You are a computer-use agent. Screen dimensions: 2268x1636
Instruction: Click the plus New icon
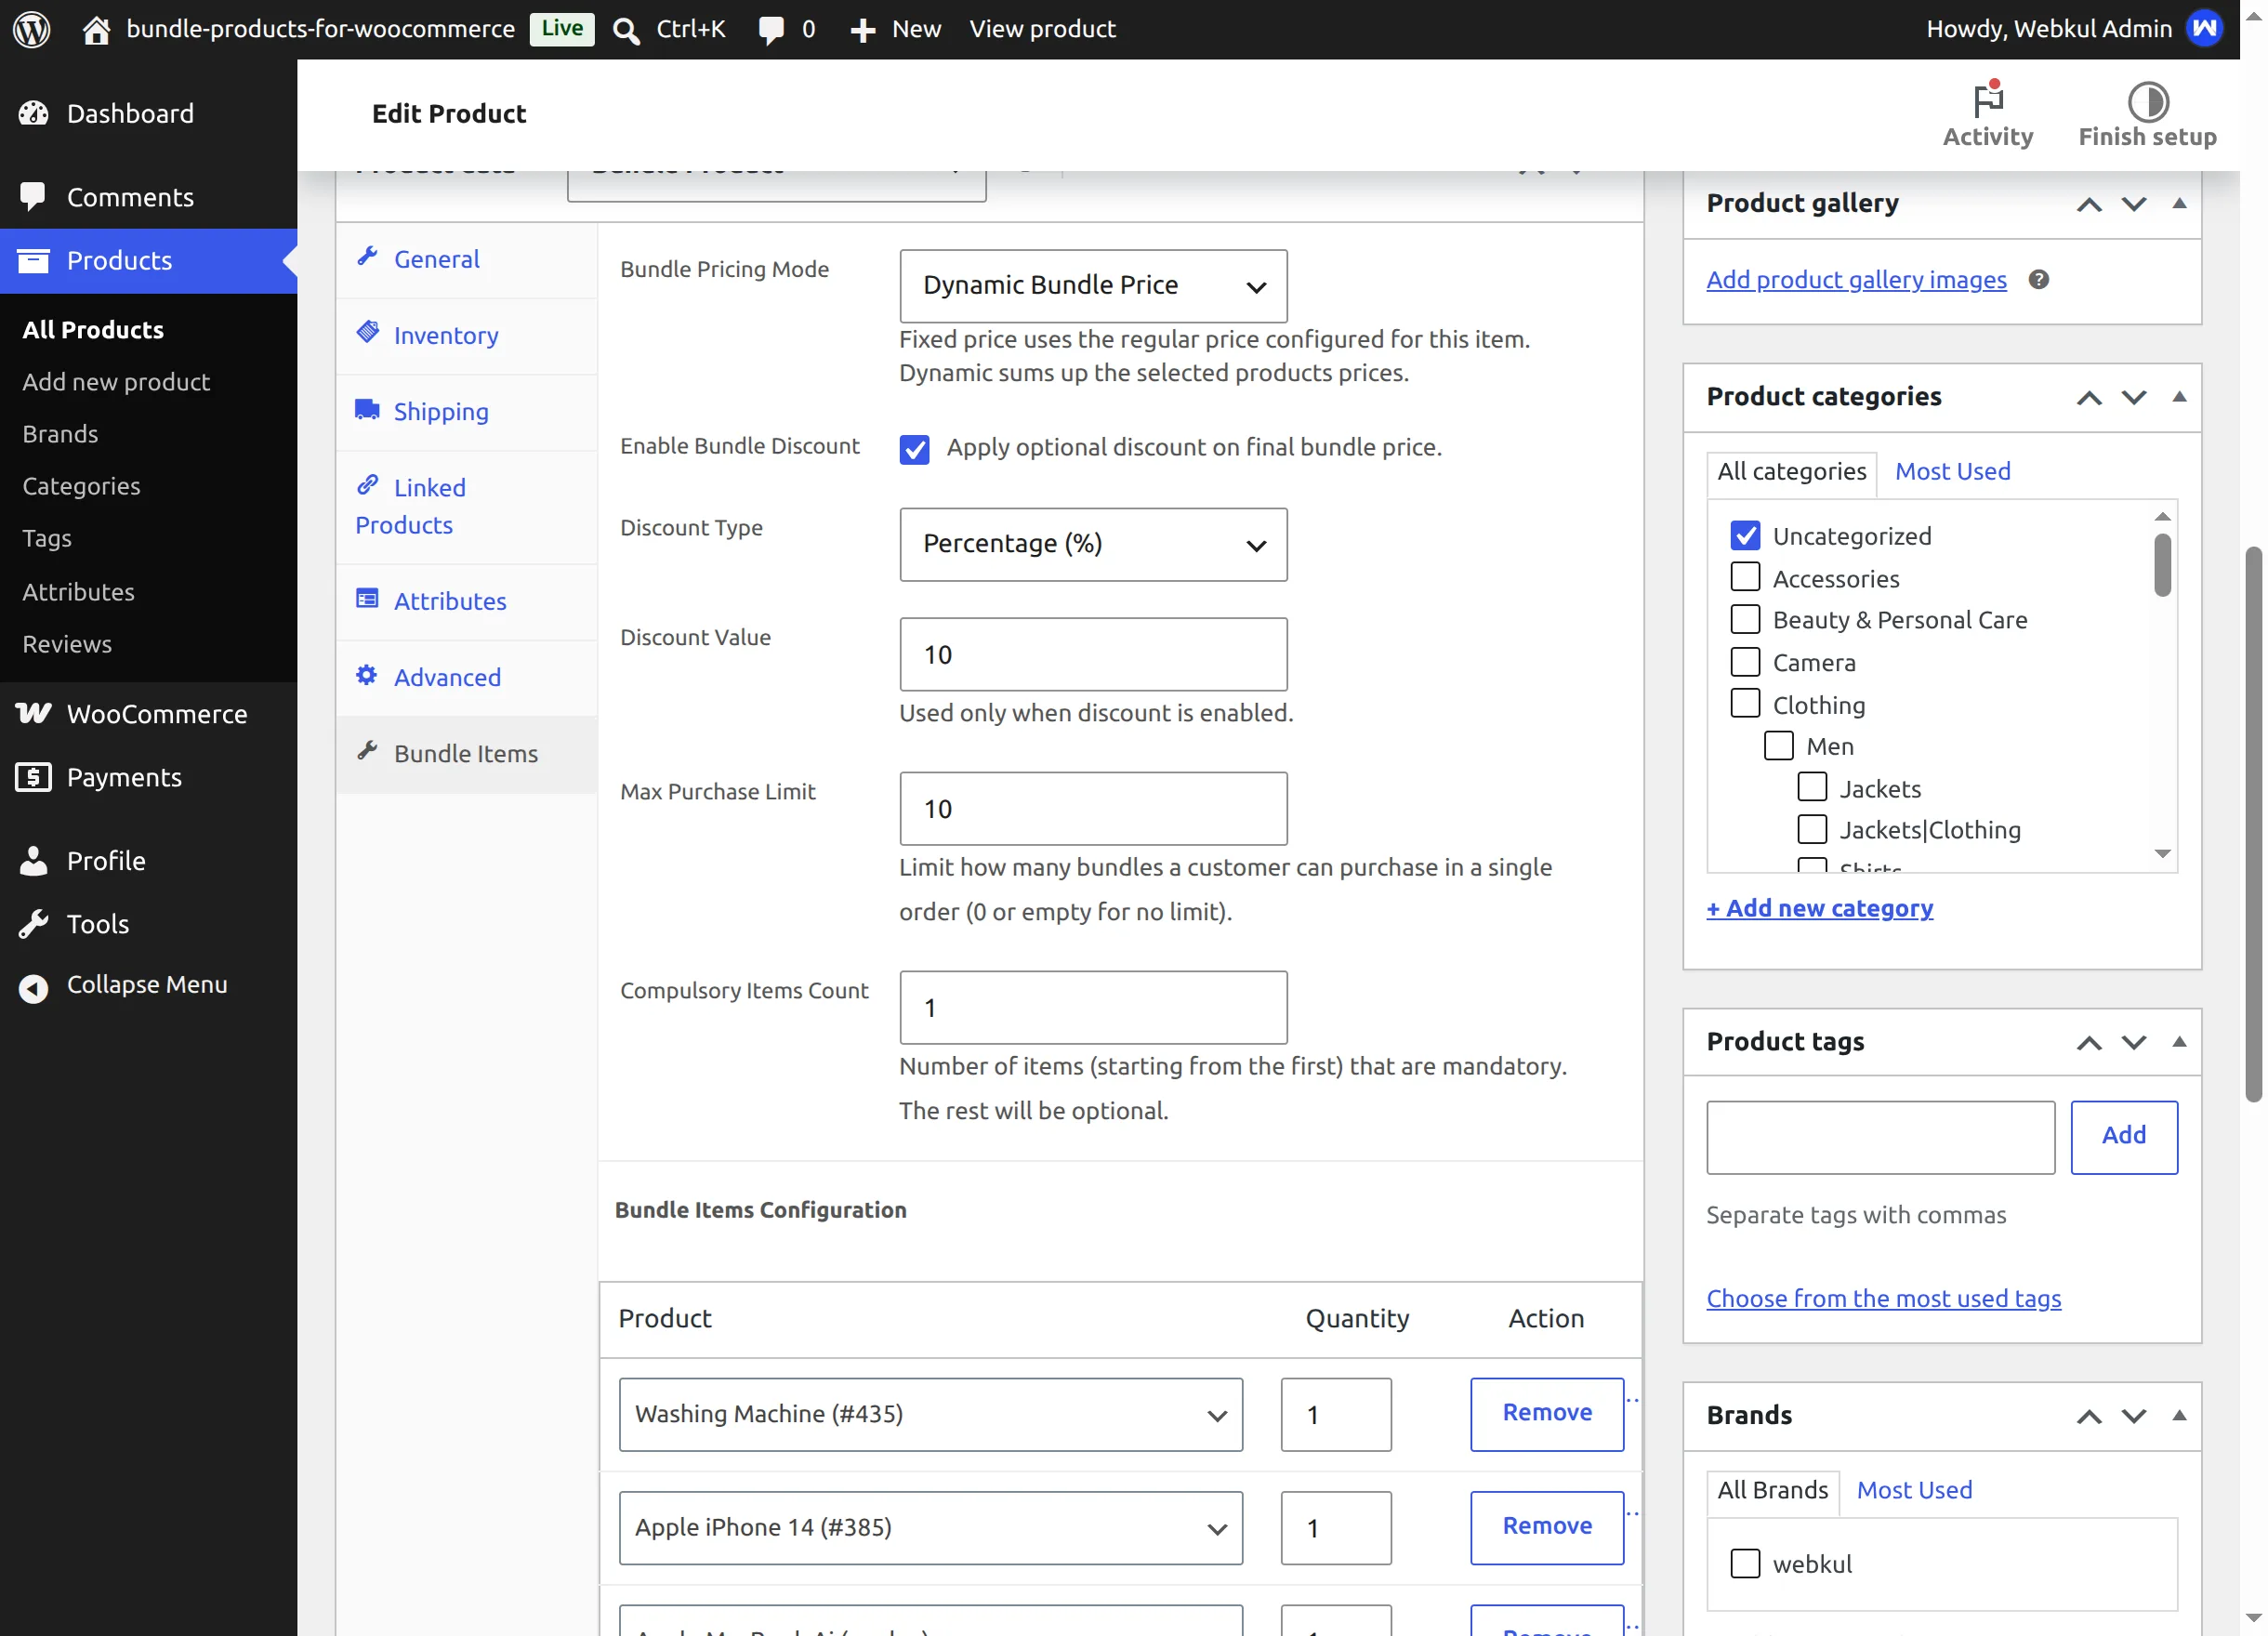[862, 30]
